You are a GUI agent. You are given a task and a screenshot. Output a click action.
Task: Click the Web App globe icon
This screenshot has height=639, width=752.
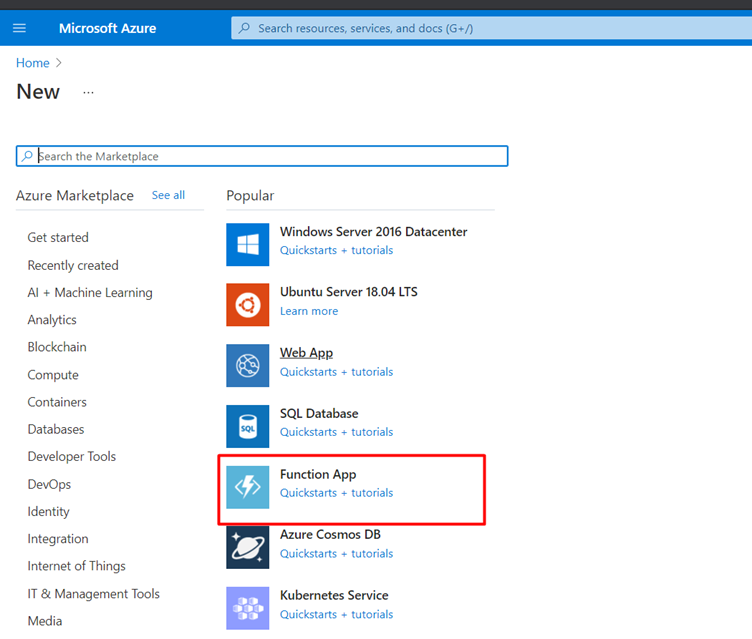(247, 366)
